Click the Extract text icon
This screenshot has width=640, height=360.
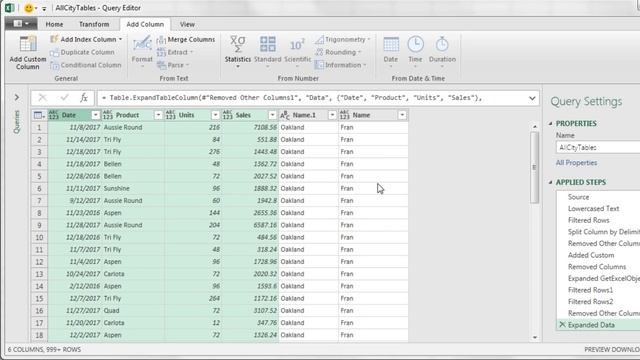[x=161, y=52]
